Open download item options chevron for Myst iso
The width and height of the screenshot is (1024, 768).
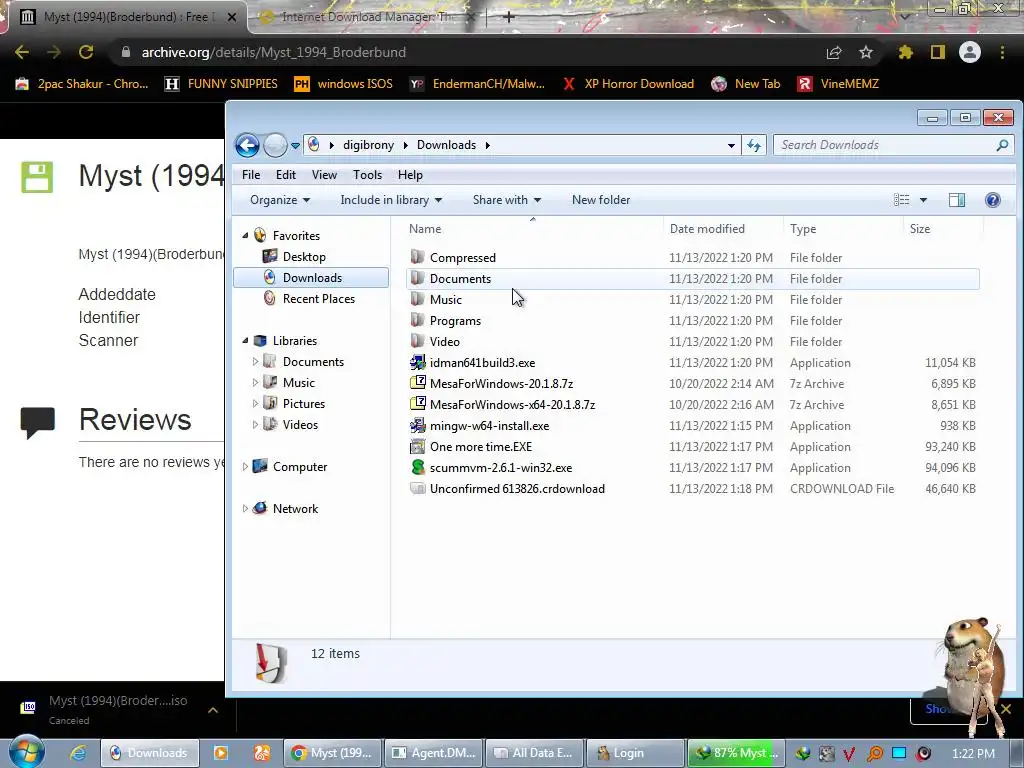pos(213,710)
